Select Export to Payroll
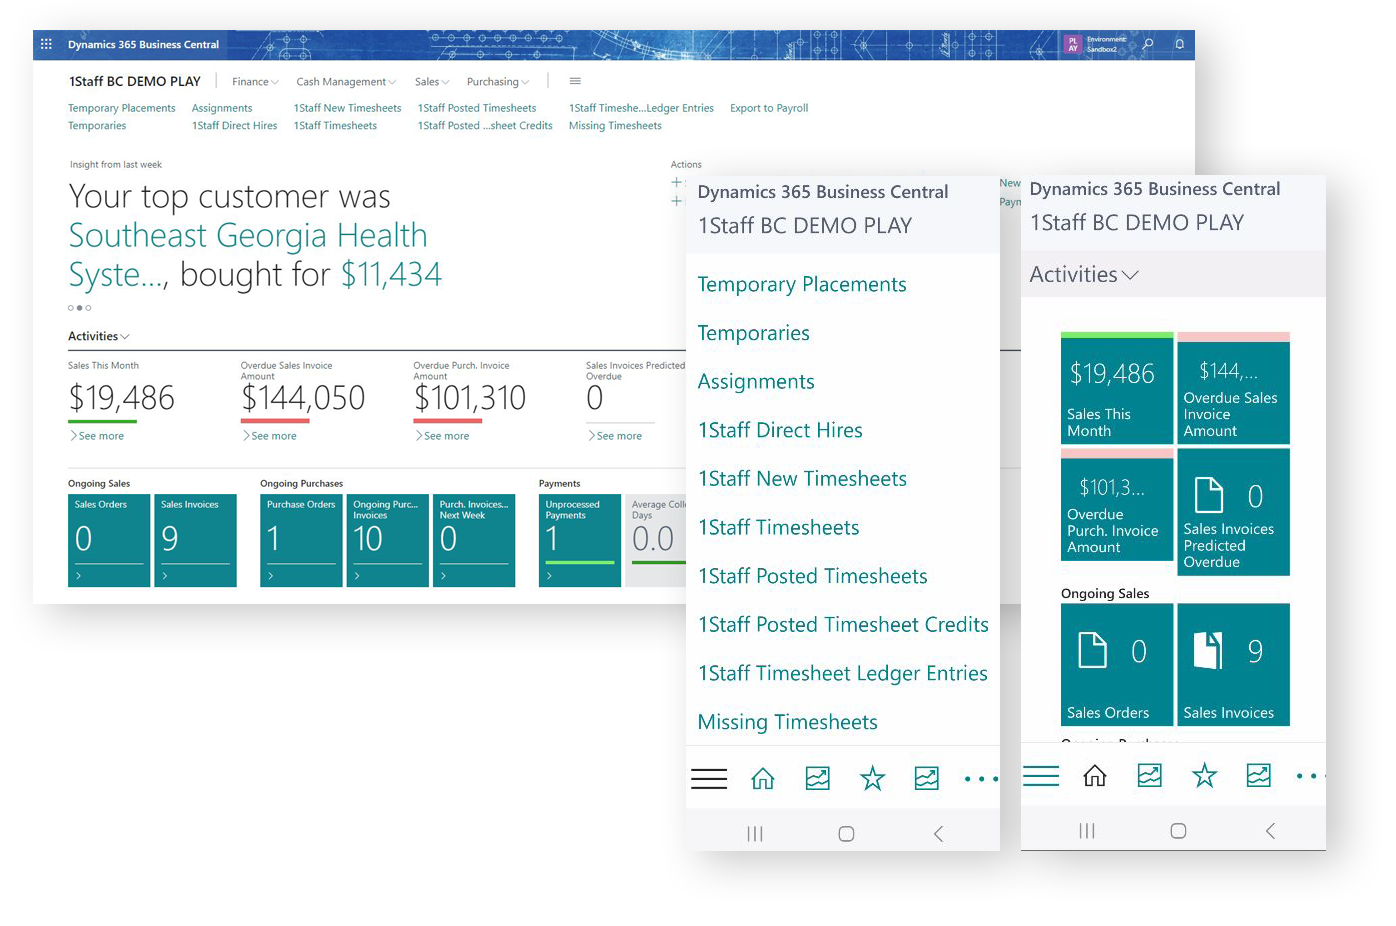The image size is (1396, 926). (x=769, y=108)
